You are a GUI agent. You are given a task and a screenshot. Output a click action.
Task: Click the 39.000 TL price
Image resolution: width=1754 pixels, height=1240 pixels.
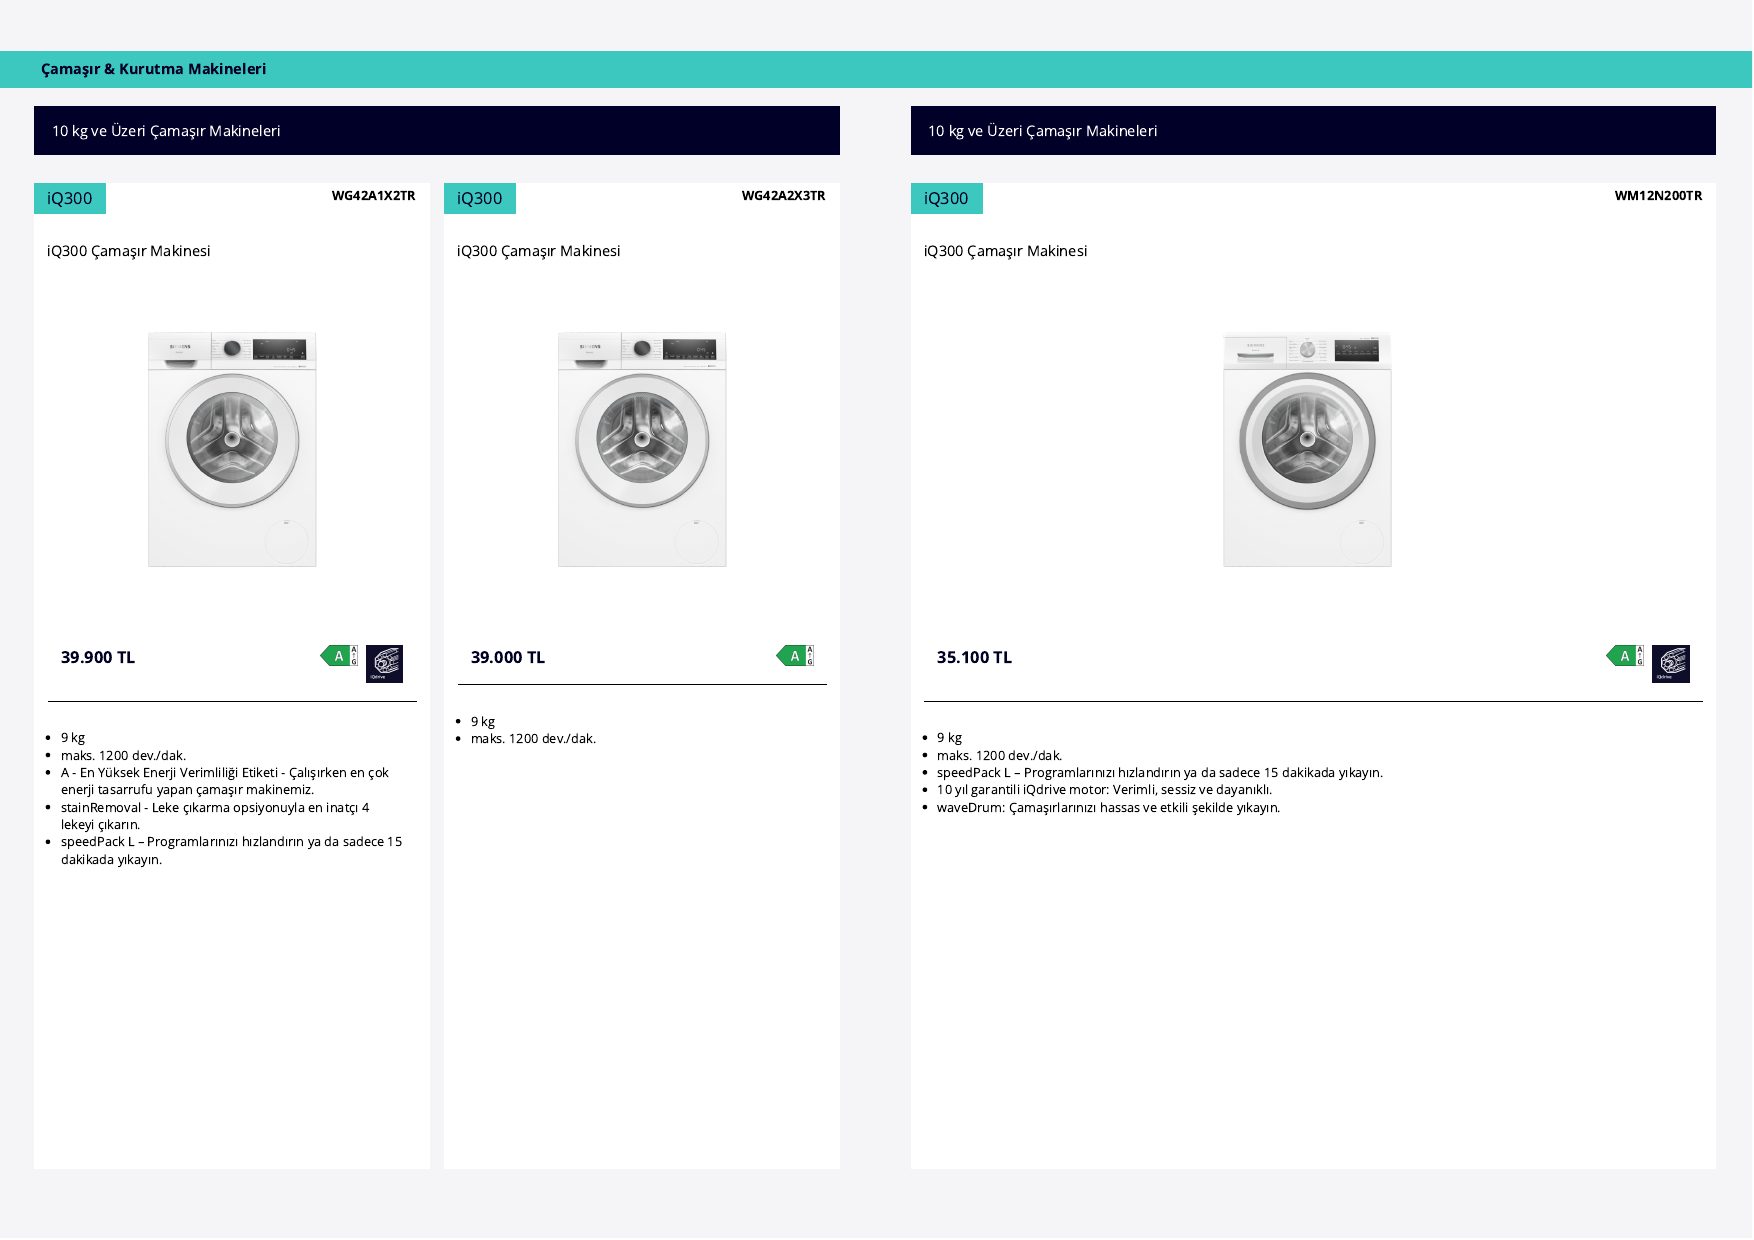(x=508, y=657)
